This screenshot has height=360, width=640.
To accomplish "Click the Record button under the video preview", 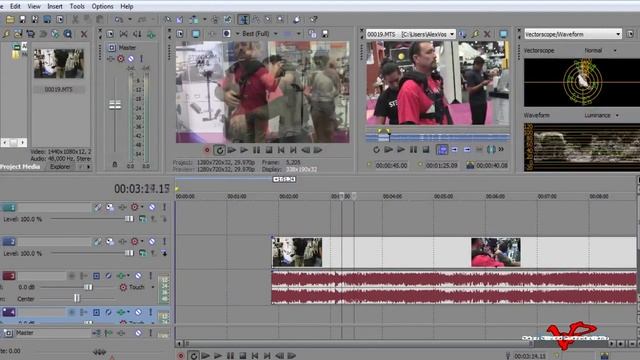I will (x=207, y=150).
